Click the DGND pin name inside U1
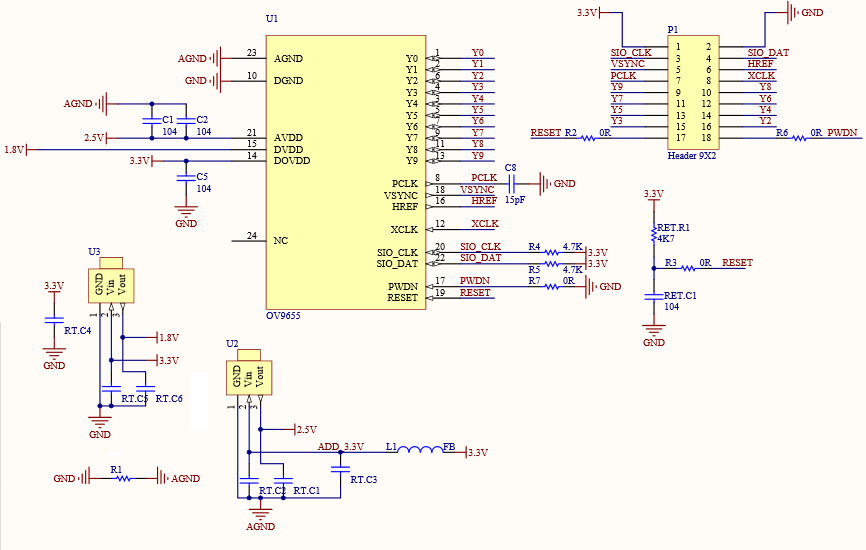 click(x=288, y=81)
